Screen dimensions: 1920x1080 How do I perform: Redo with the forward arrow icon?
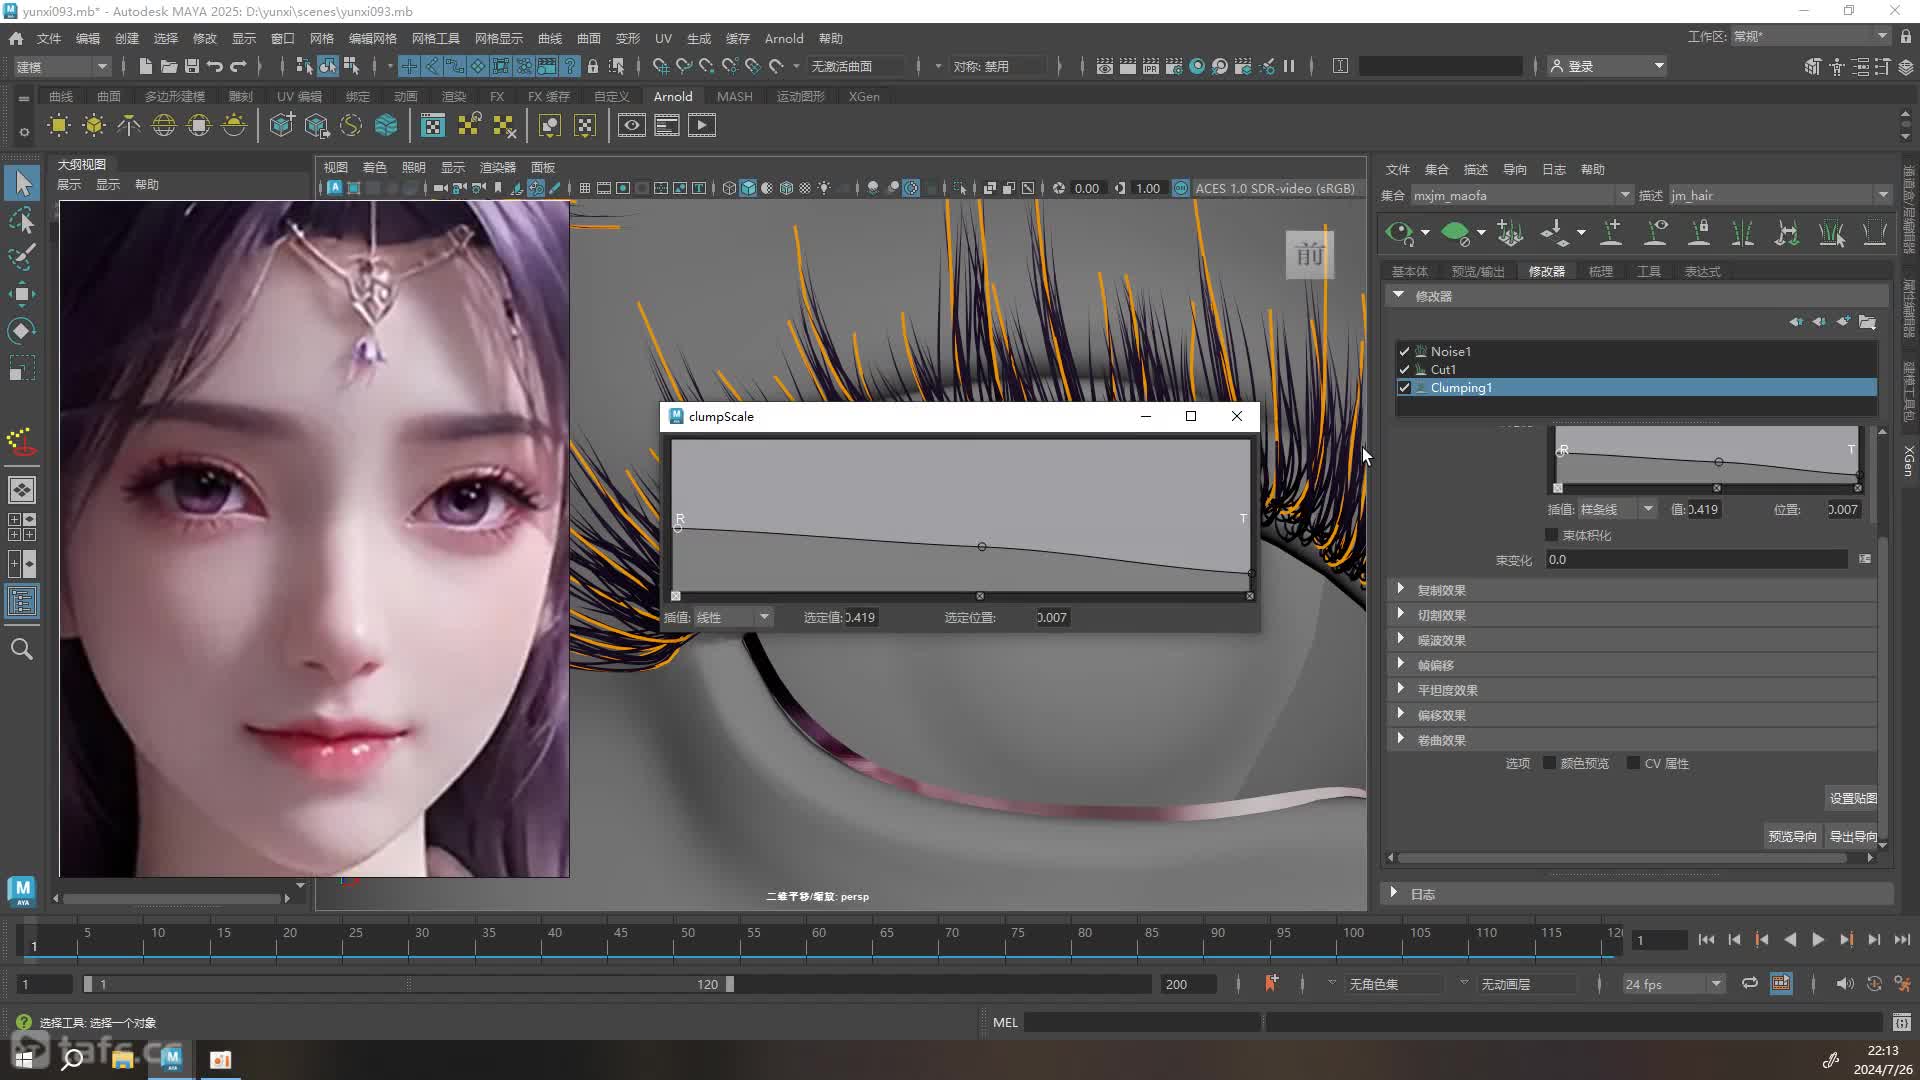click(x=238, y=66)
